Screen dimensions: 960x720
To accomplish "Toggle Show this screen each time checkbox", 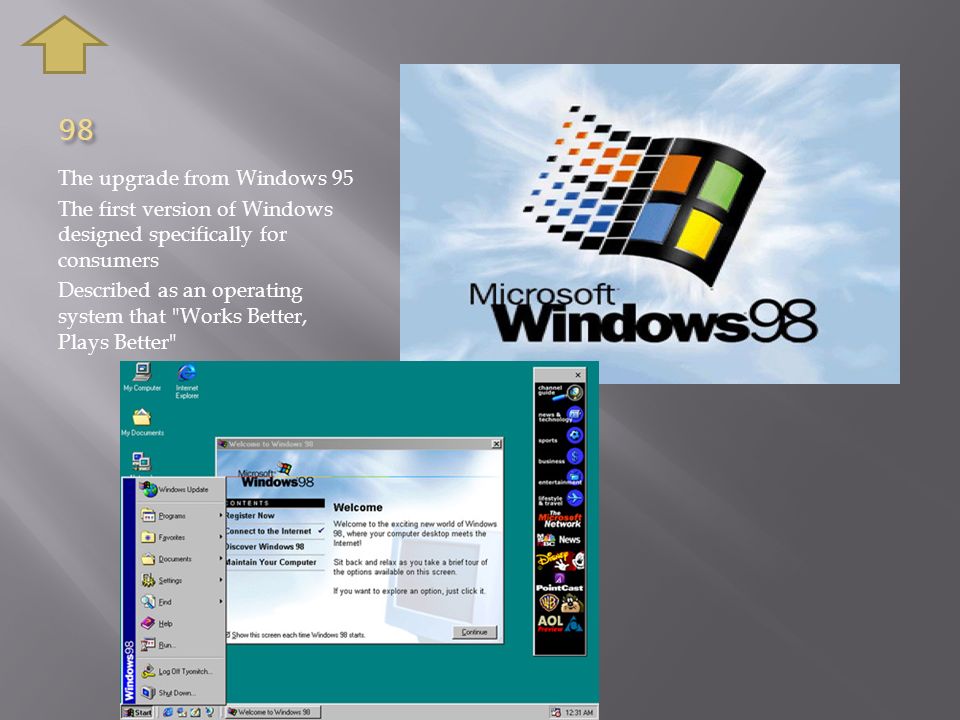I will [228, 634].
